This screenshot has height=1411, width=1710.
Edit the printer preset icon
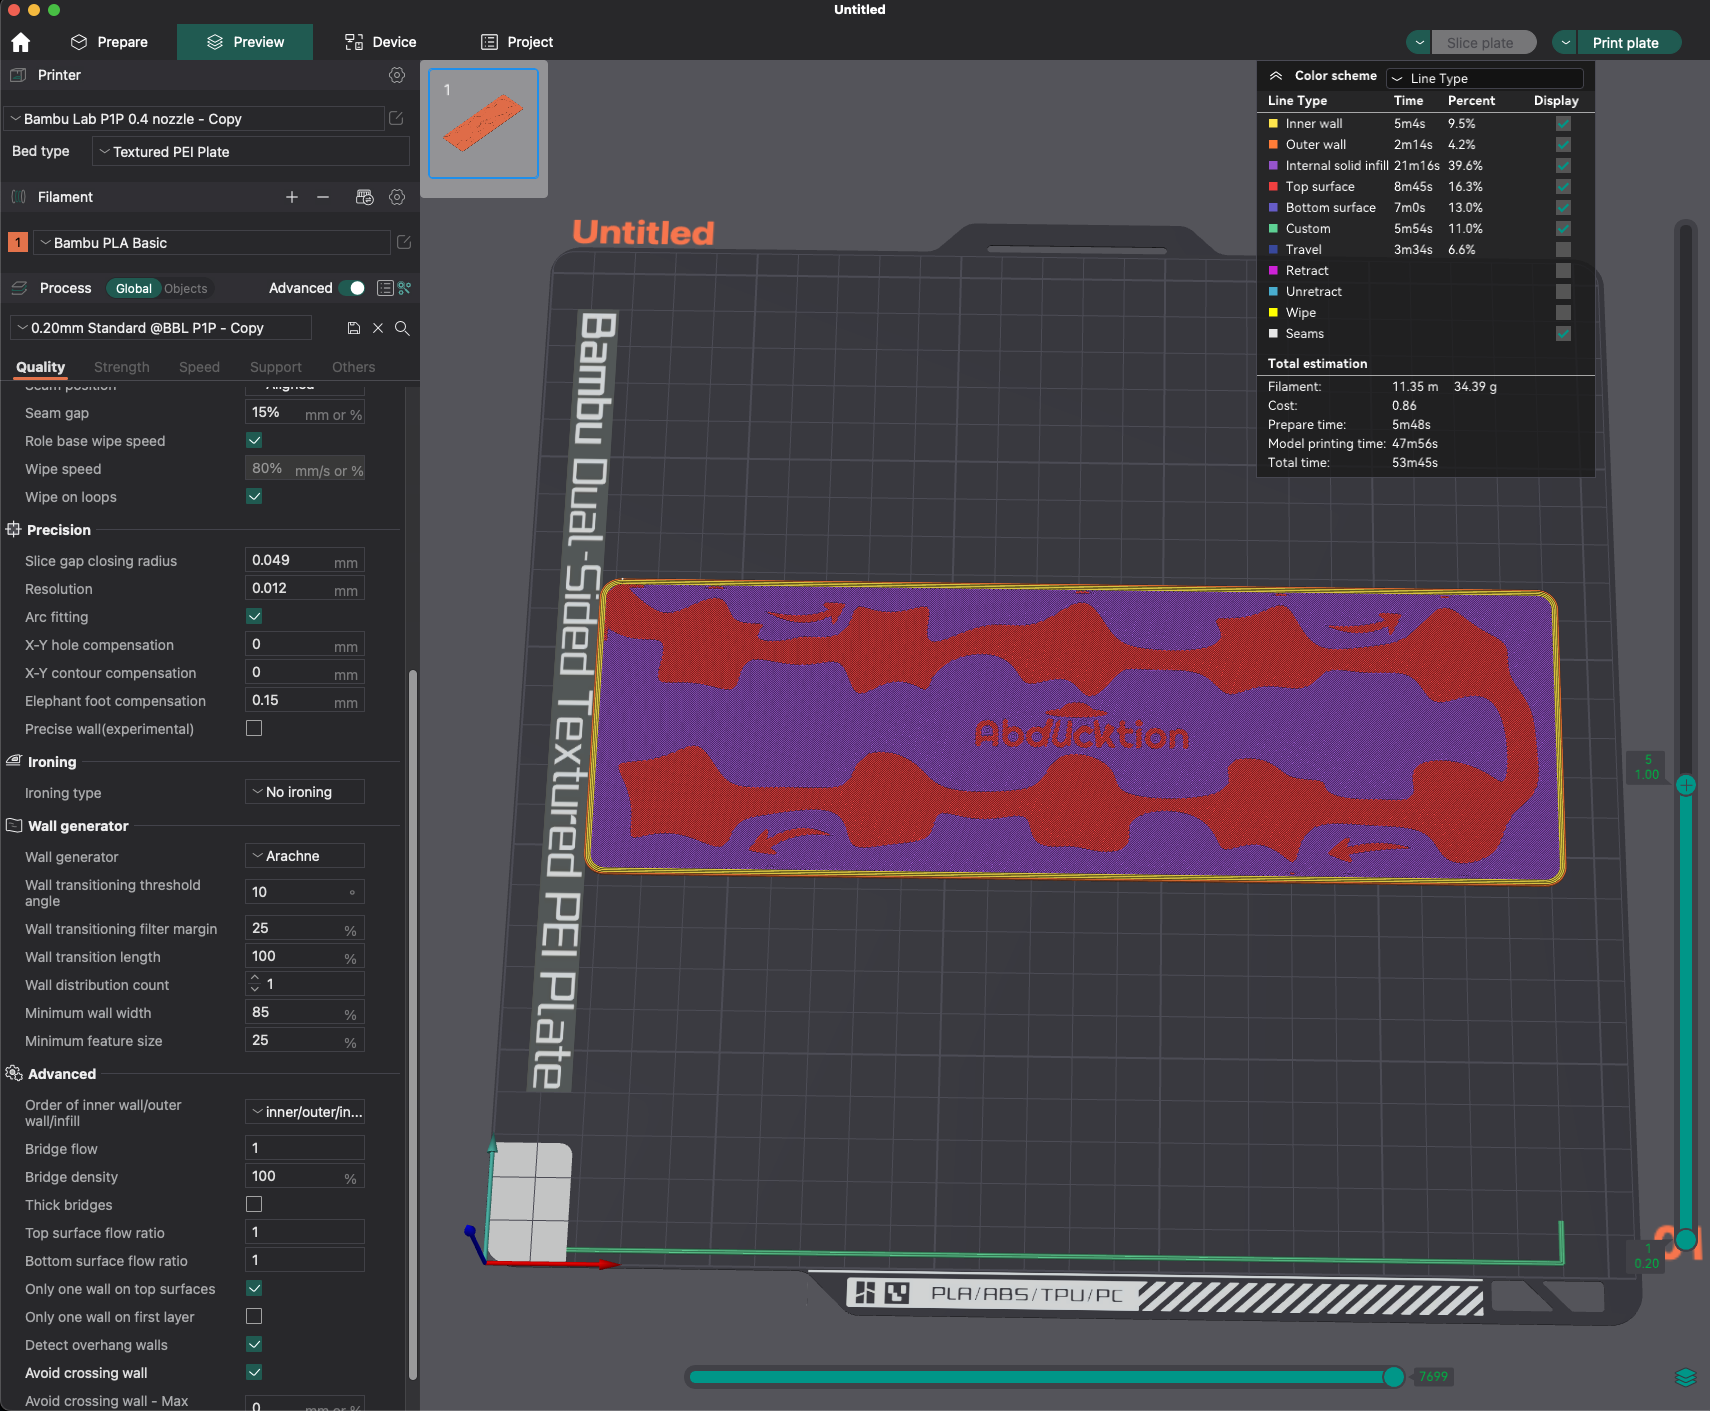tap(396, 118)
